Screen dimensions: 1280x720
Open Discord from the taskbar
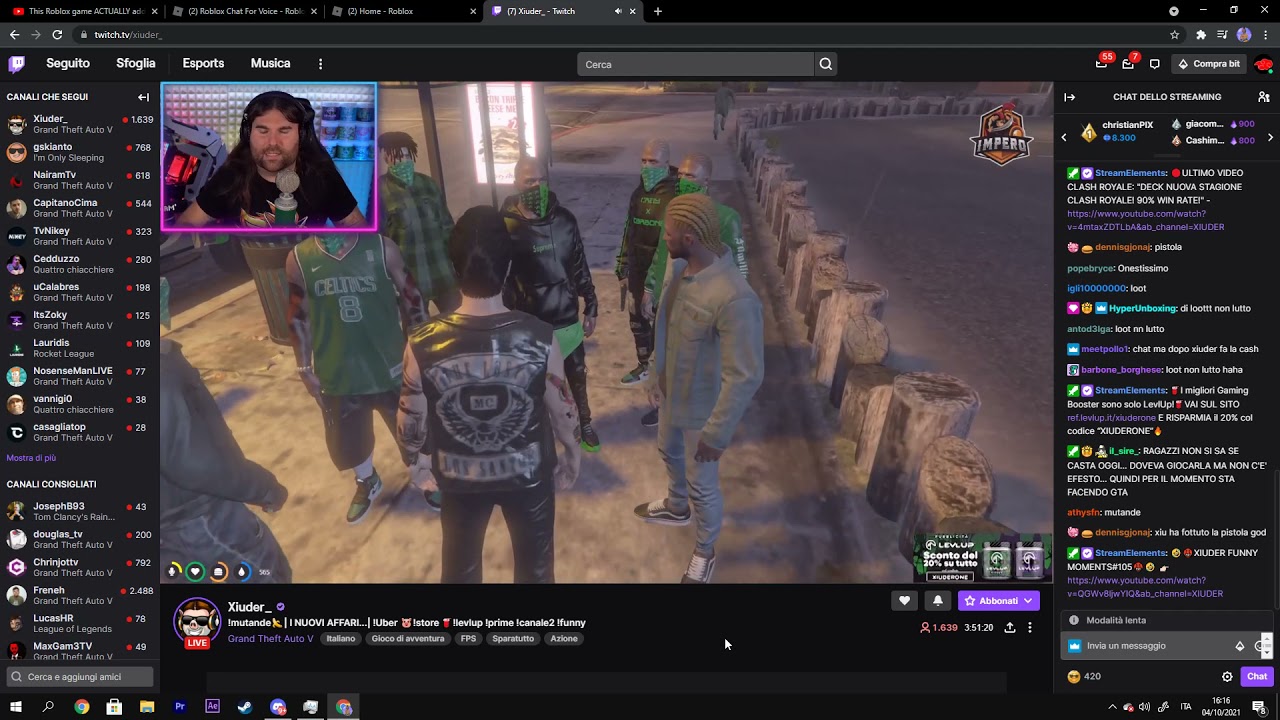[278, 707]
